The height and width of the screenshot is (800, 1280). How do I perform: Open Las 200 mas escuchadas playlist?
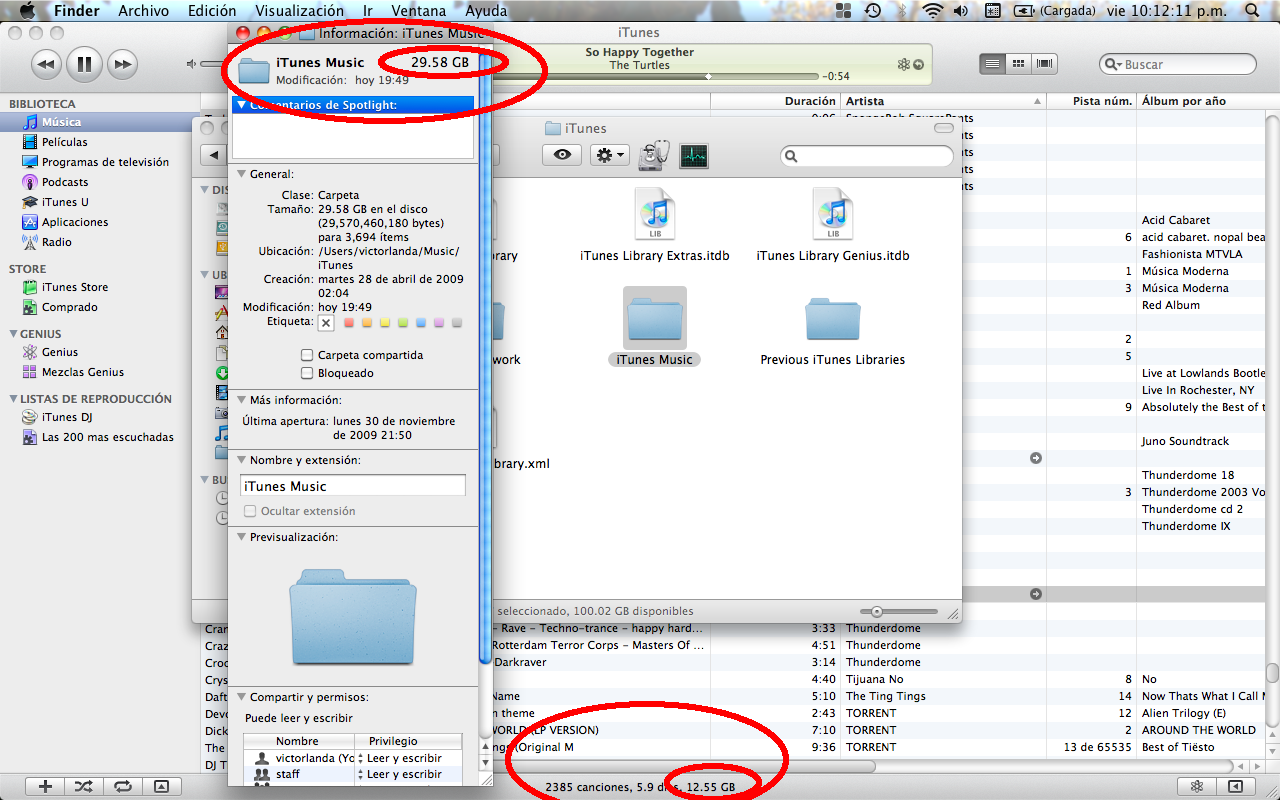107,437
